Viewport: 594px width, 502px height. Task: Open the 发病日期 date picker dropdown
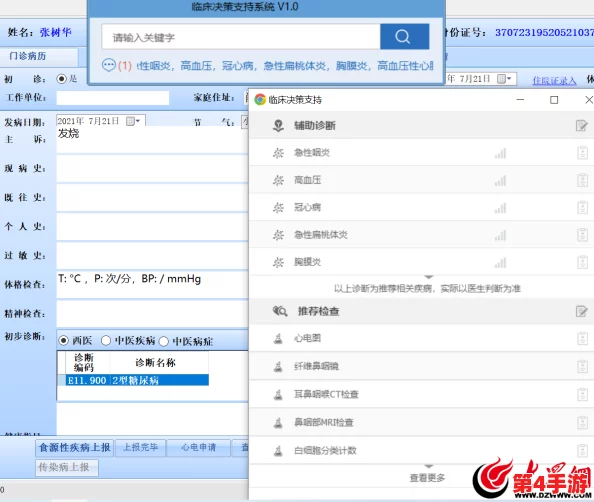[133, 121]
